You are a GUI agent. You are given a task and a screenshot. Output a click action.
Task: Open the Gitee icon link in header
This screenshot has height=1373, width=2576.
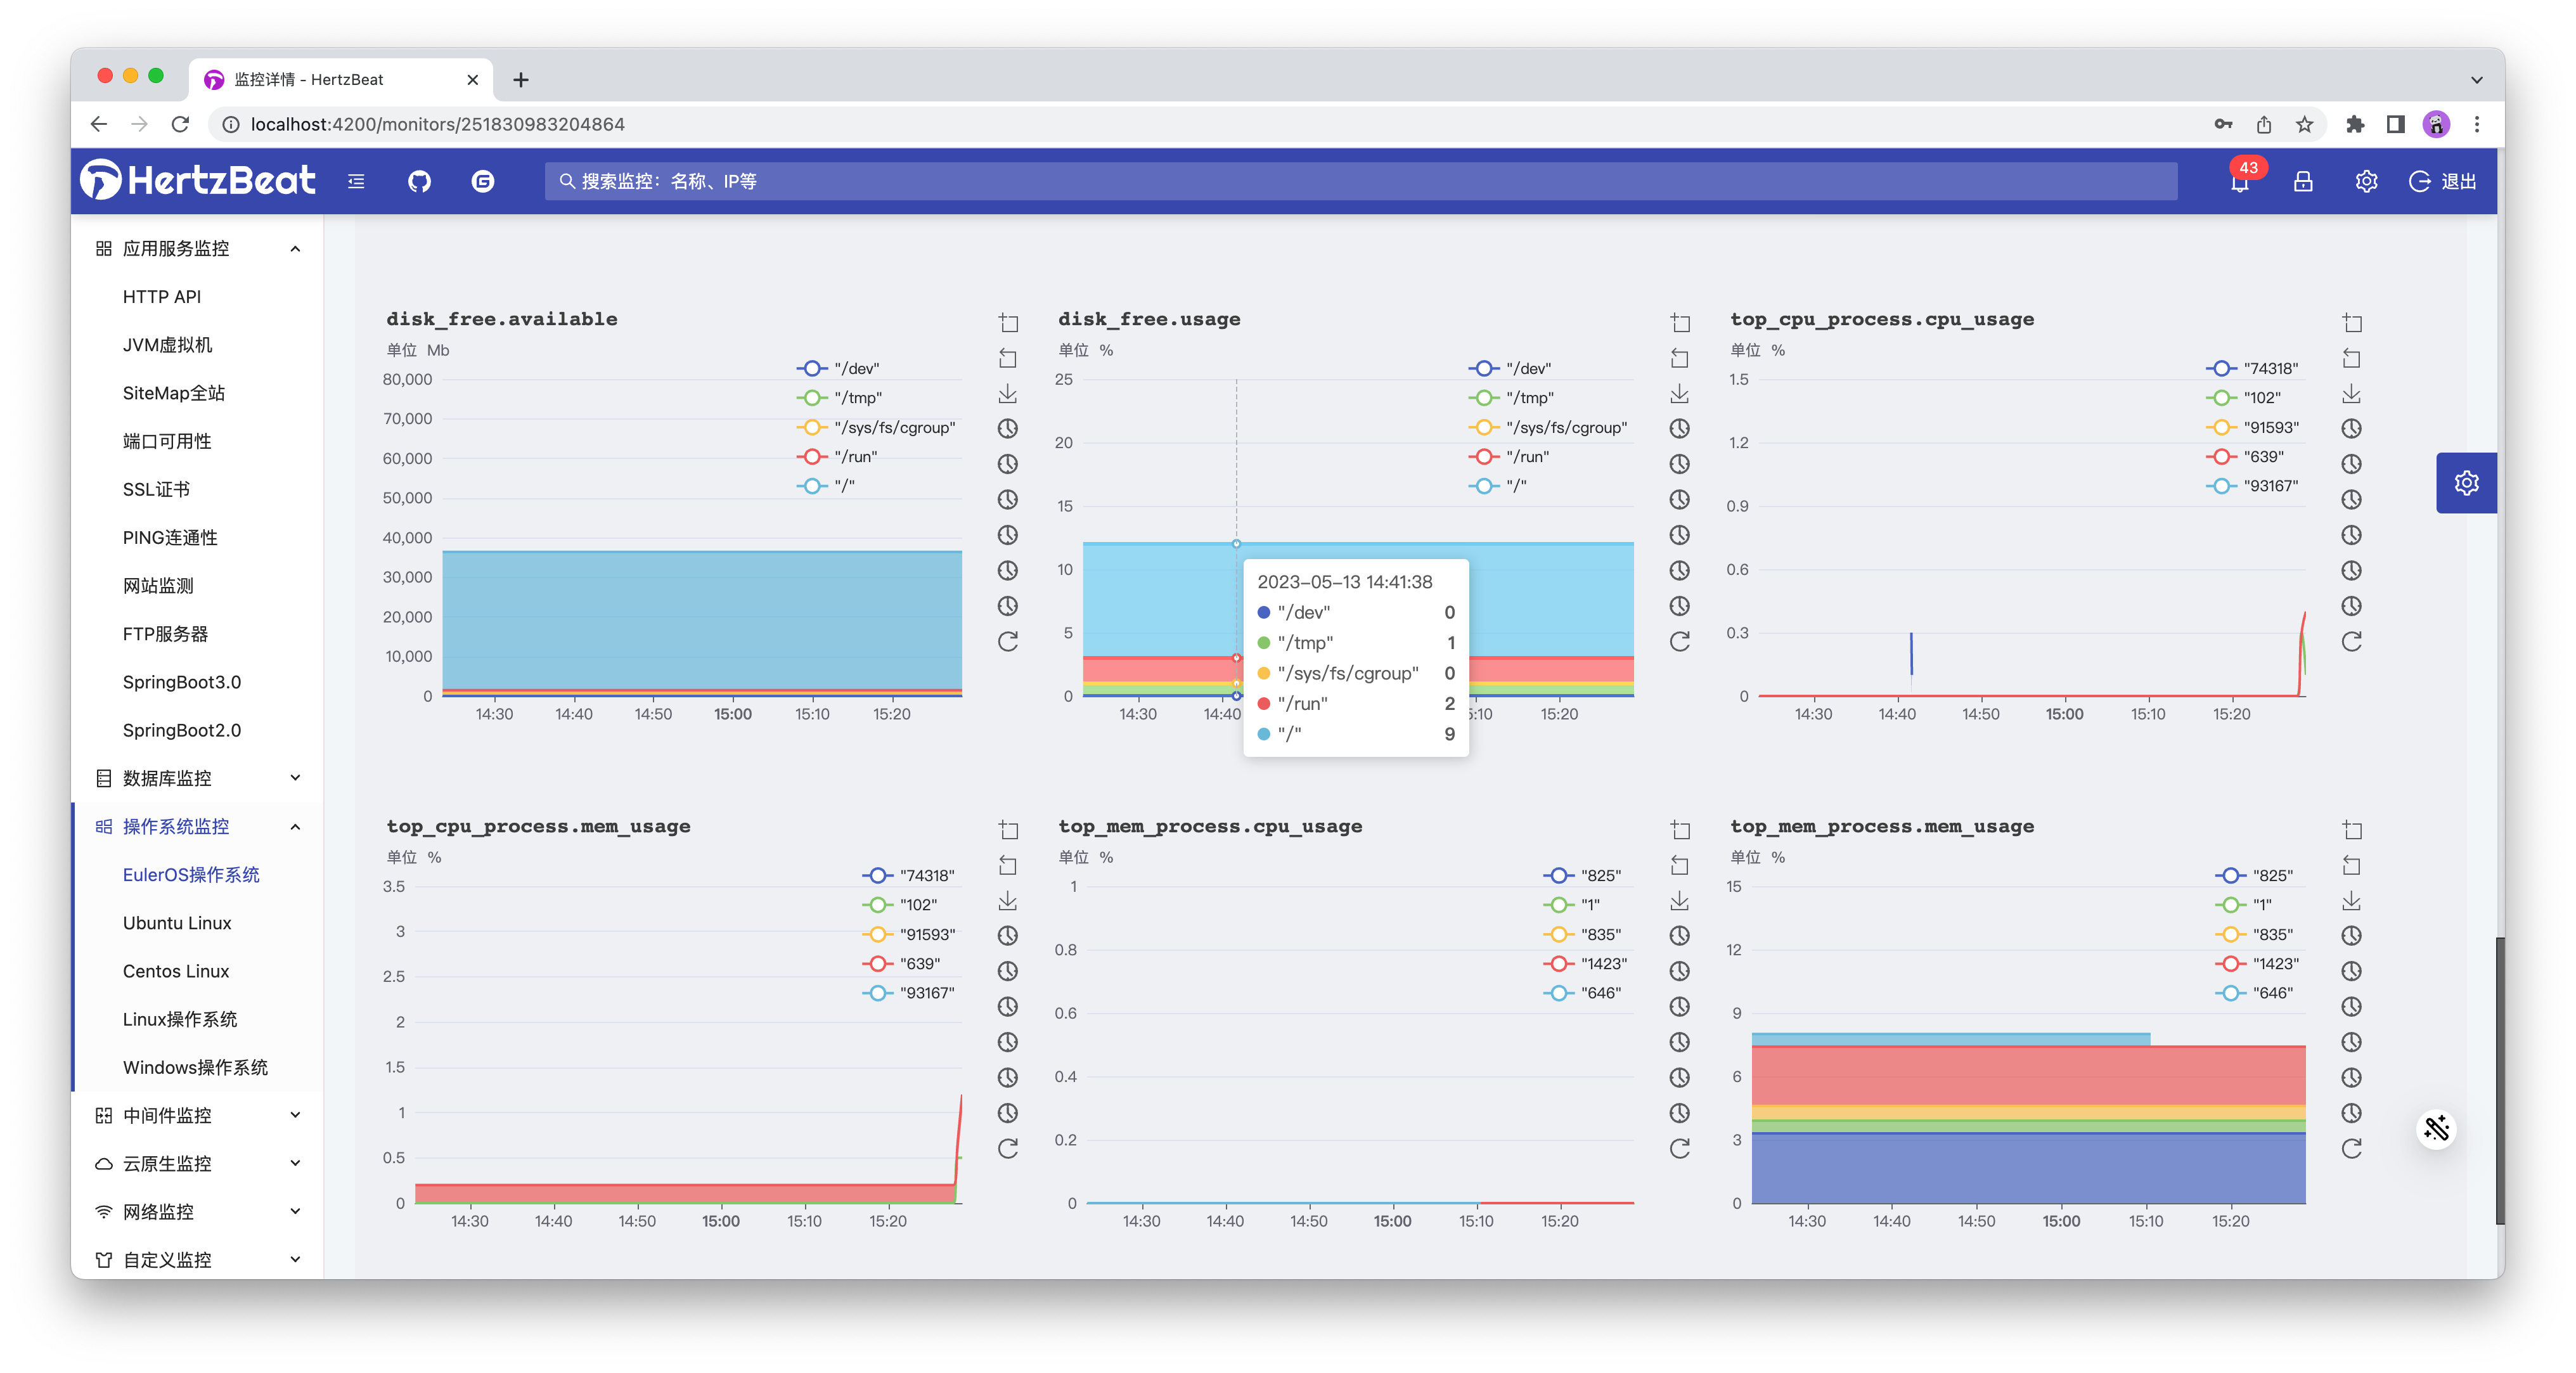483,181
